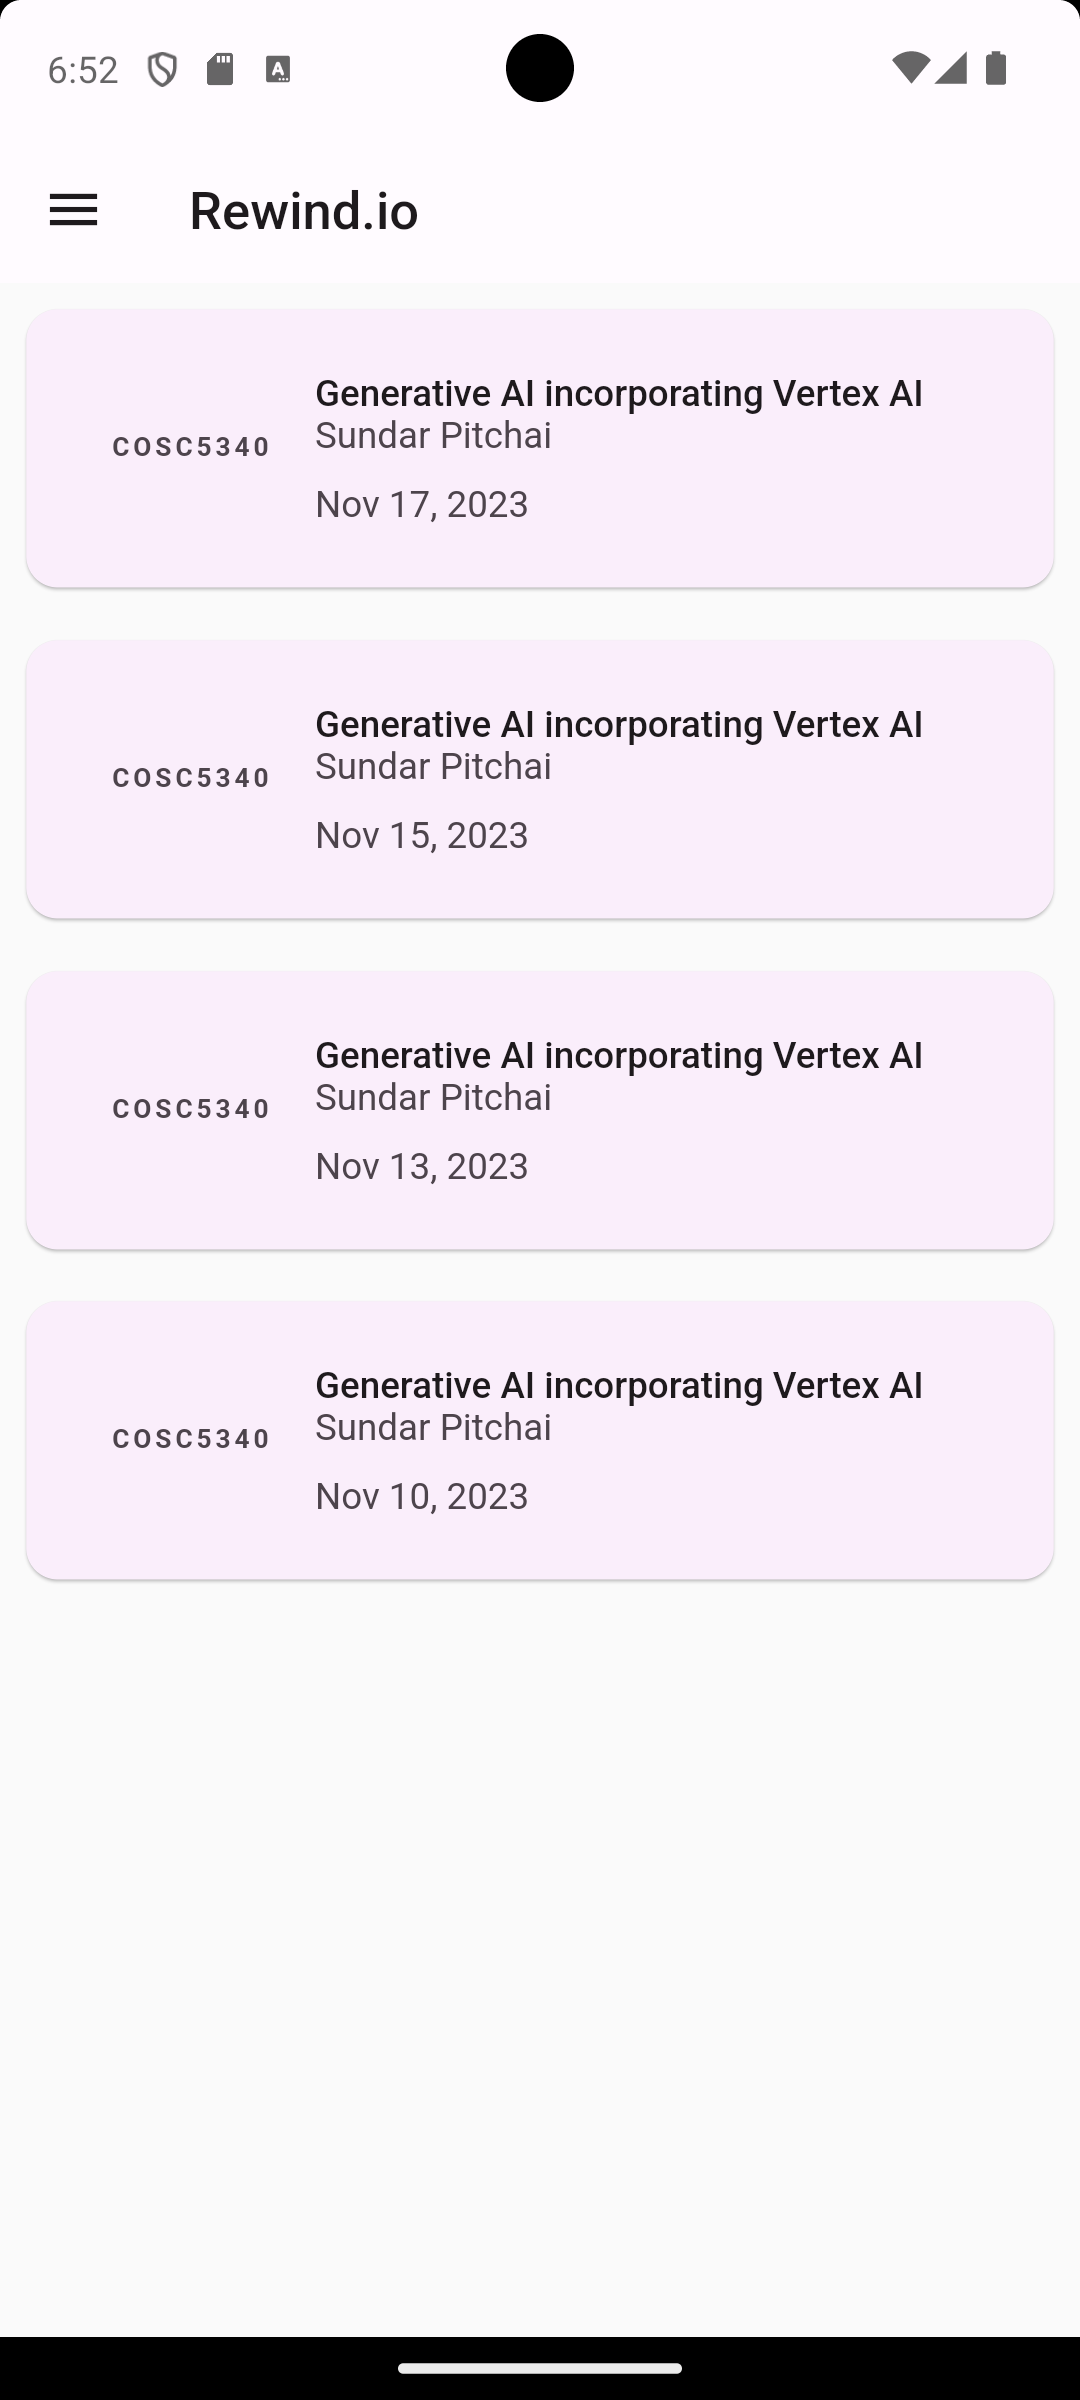
Task: Open the Nov 17, 2023 lecture card
Action: [x=540, y=448]
